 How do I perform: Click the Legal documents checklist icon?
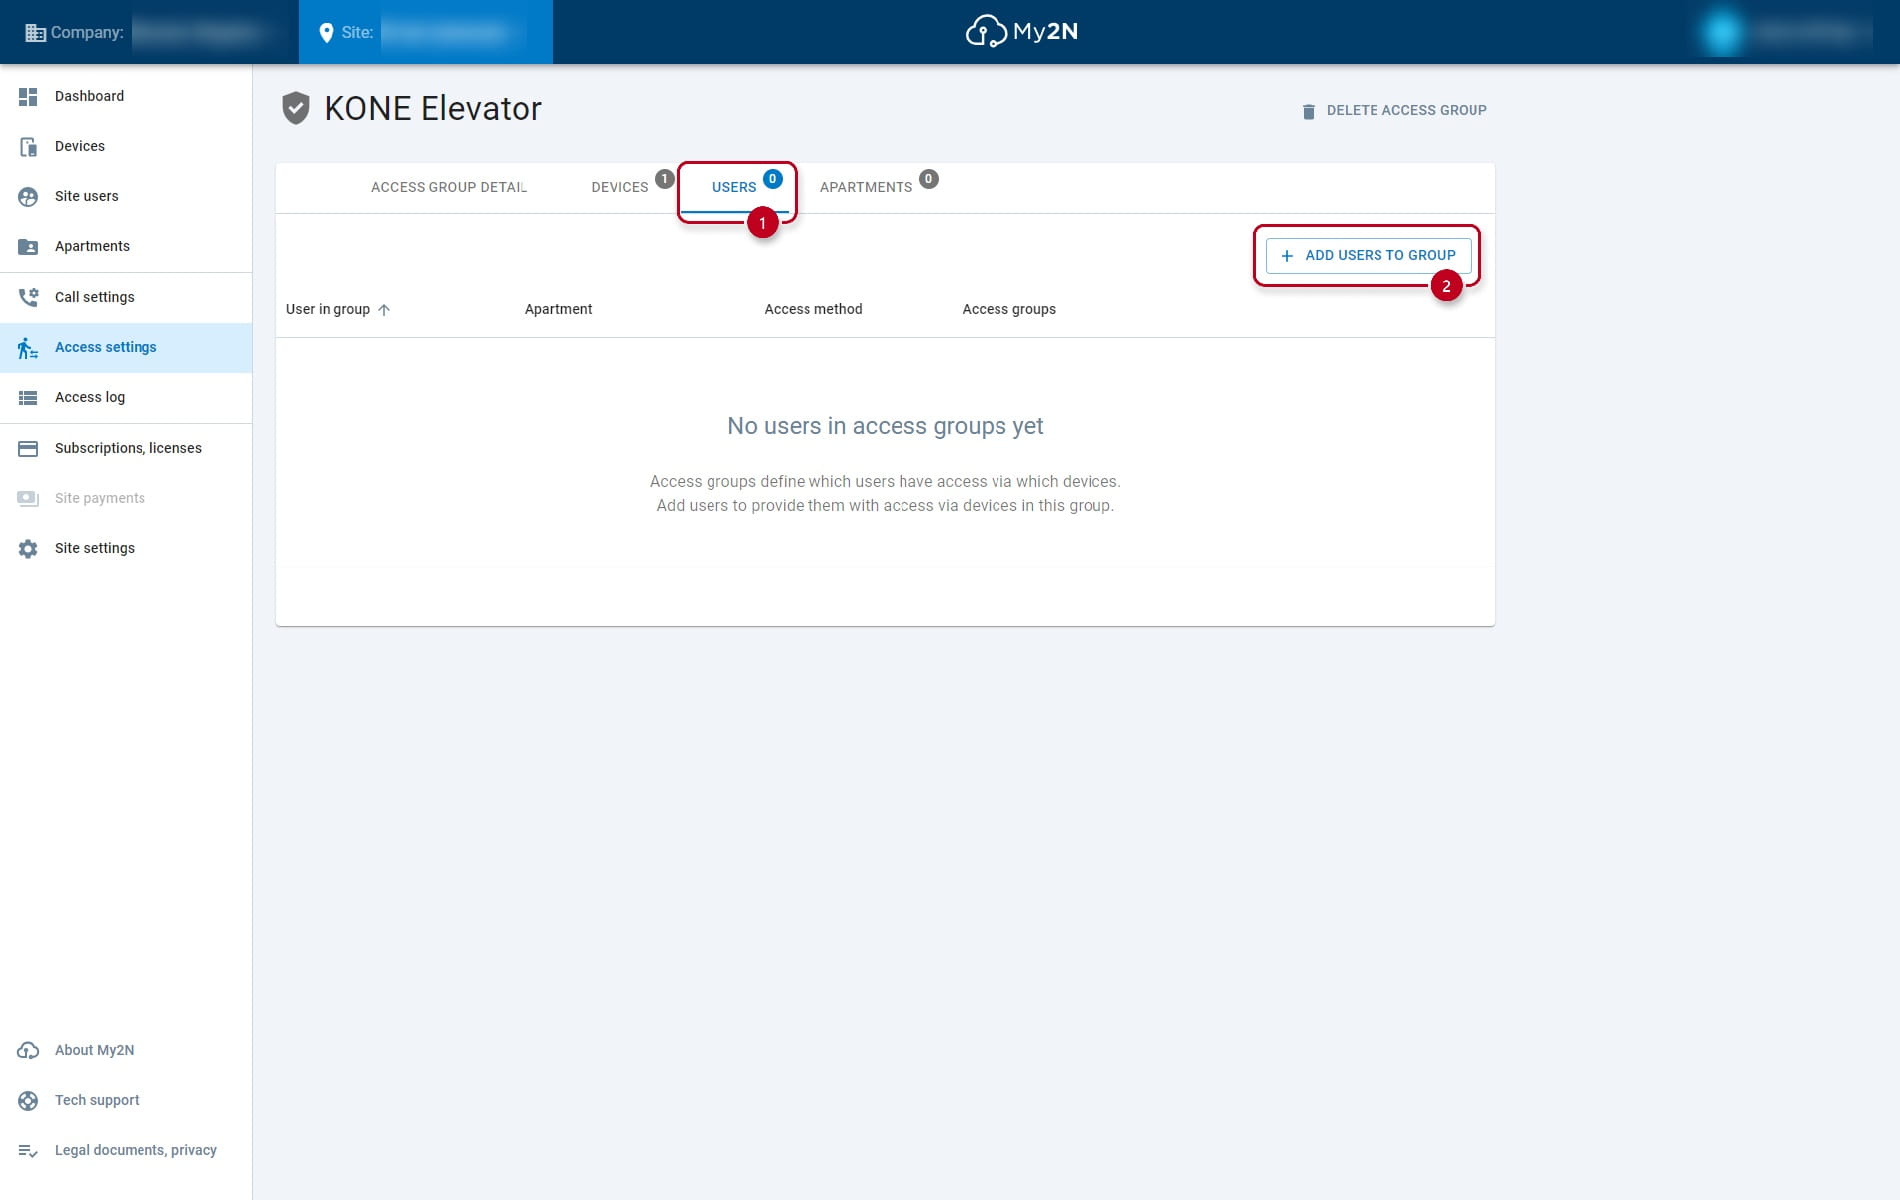tap(28, 1151)
